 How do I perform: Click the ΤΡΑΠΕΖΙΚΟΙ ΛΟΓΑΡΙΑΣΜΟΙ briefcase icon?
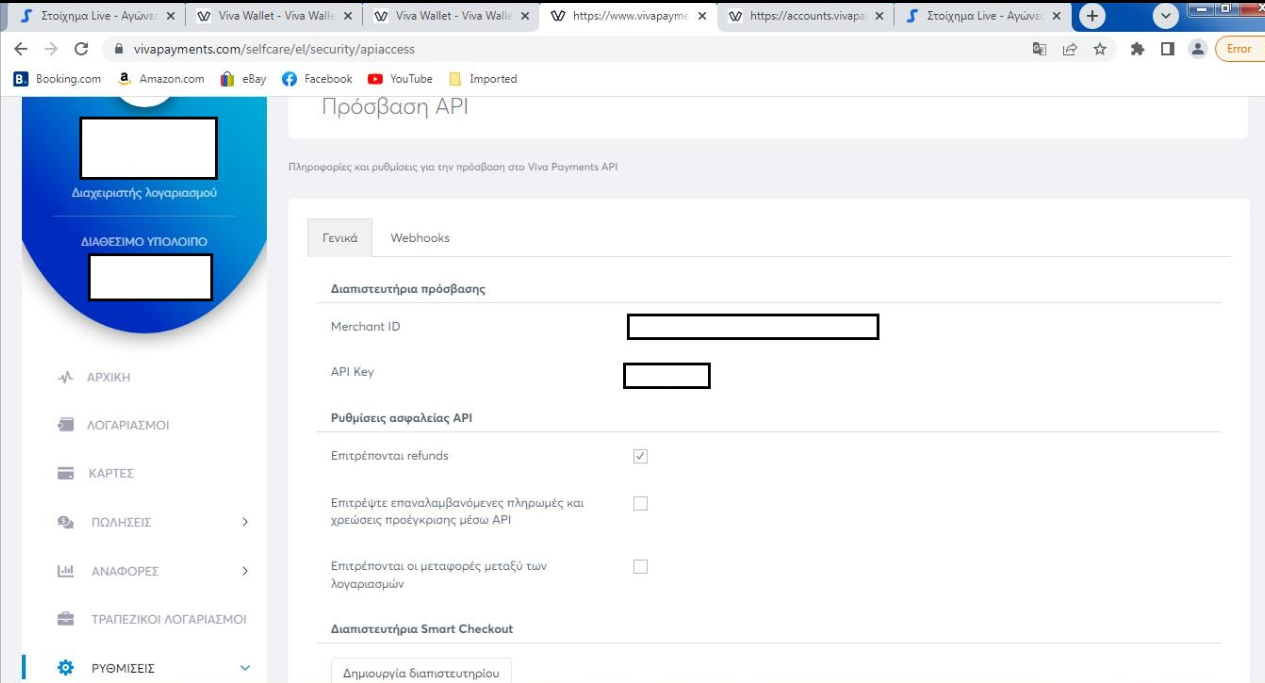pyautogui.click(x=66, y=619)
